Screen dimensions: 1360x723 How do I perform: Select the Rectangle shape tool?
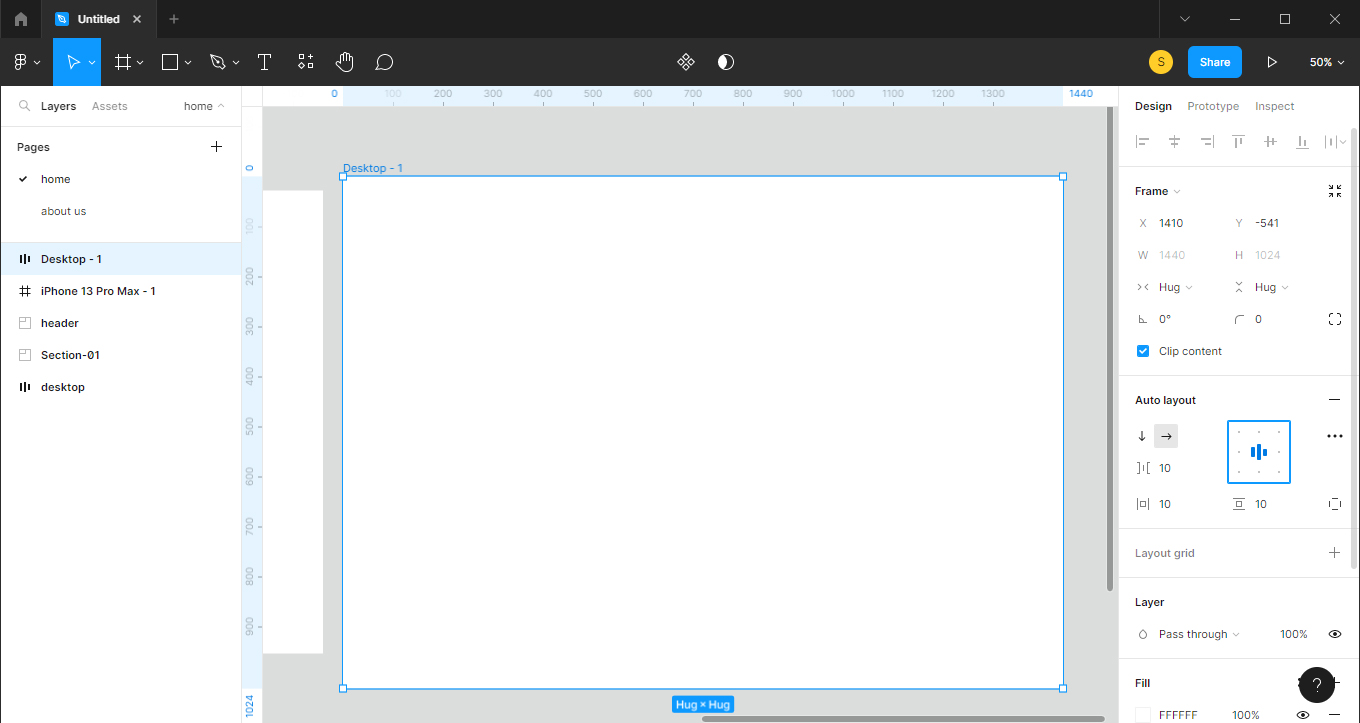point(170,62)
